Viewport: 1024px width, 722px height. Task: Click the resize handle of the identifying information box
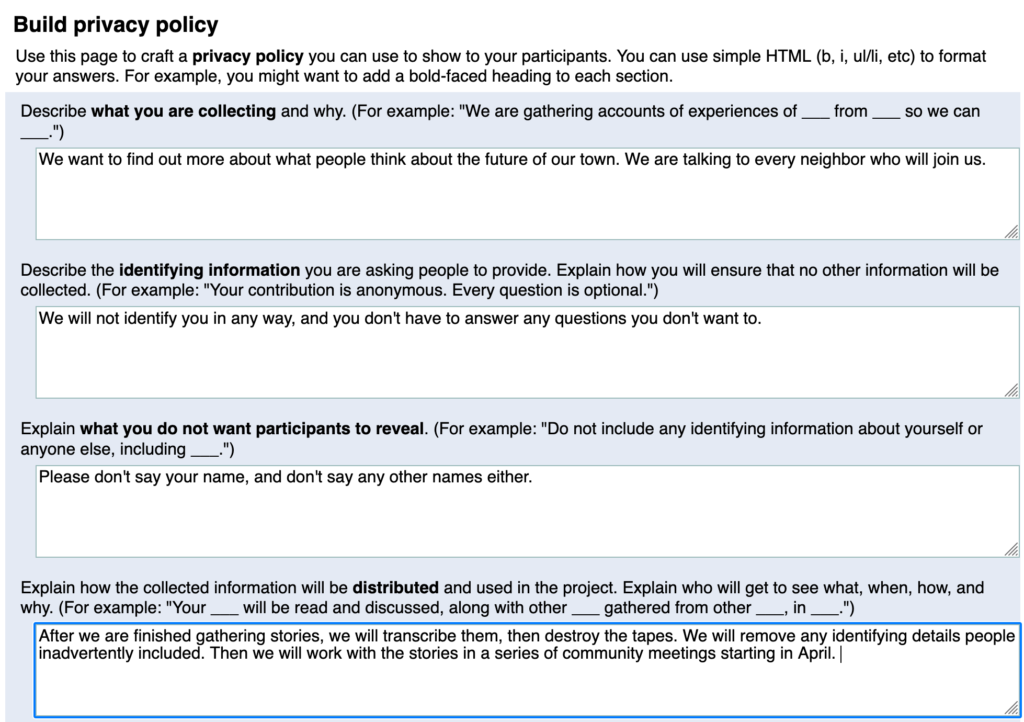point(1011,390)
